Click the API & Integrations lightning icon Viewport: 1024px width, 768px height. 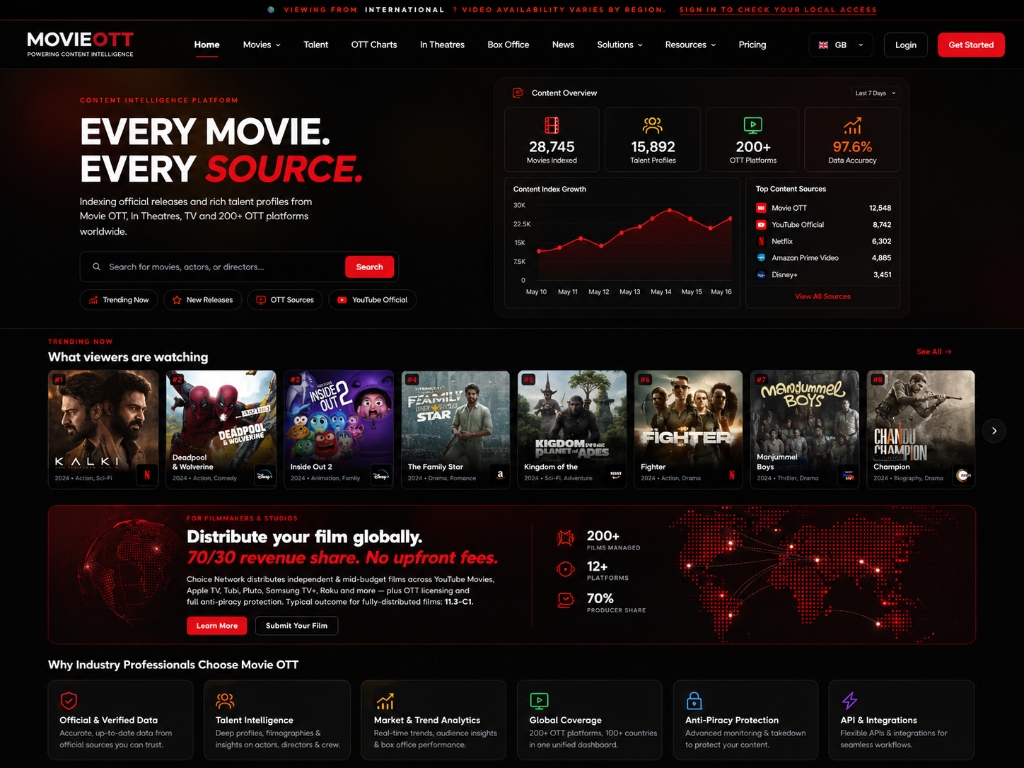[849, 701]
